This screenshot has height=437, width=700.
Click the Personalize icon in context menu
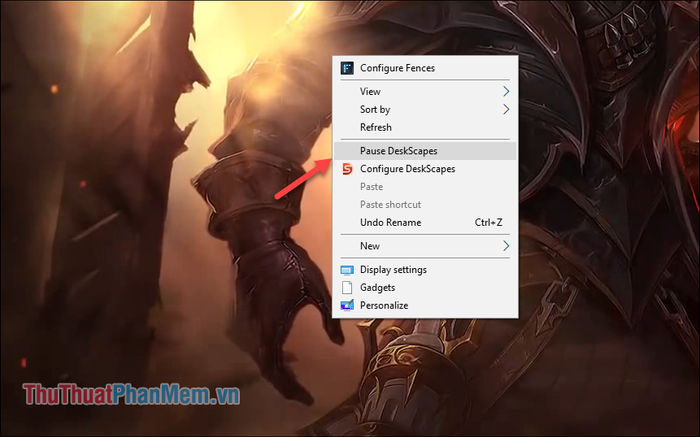click(x=347, y=305)
